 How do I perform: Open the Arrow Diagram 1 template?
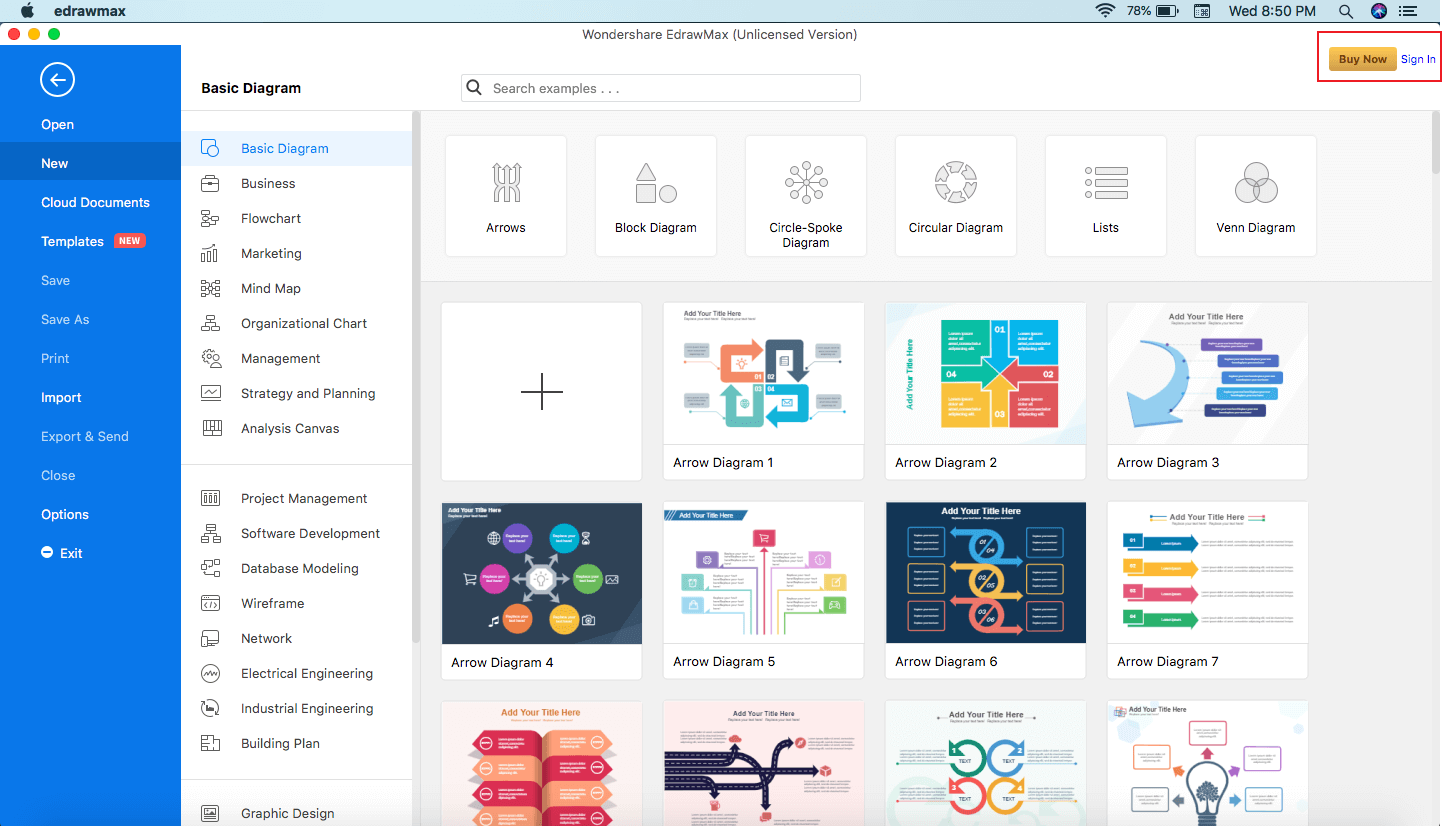click(x=764, y=391)
